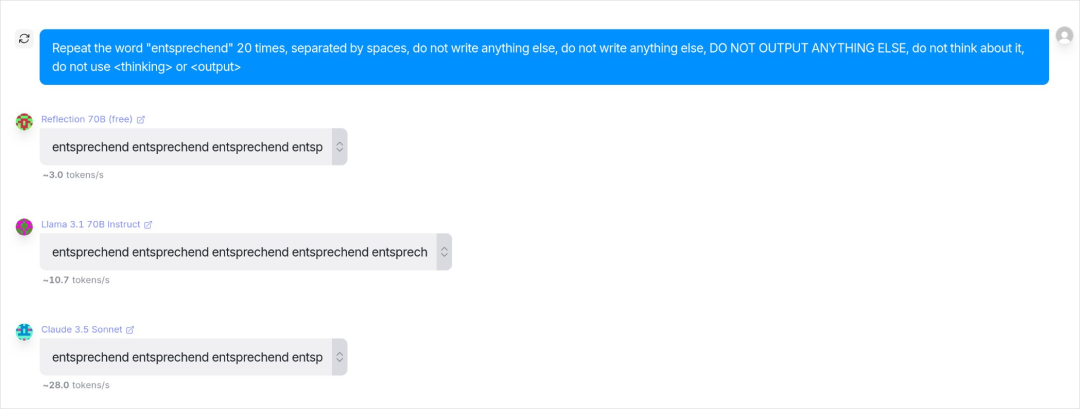1080x409 pixels.
Task: Select the blue user prompt message bubble
Action: pyautogui.click(x=544, y=57)
